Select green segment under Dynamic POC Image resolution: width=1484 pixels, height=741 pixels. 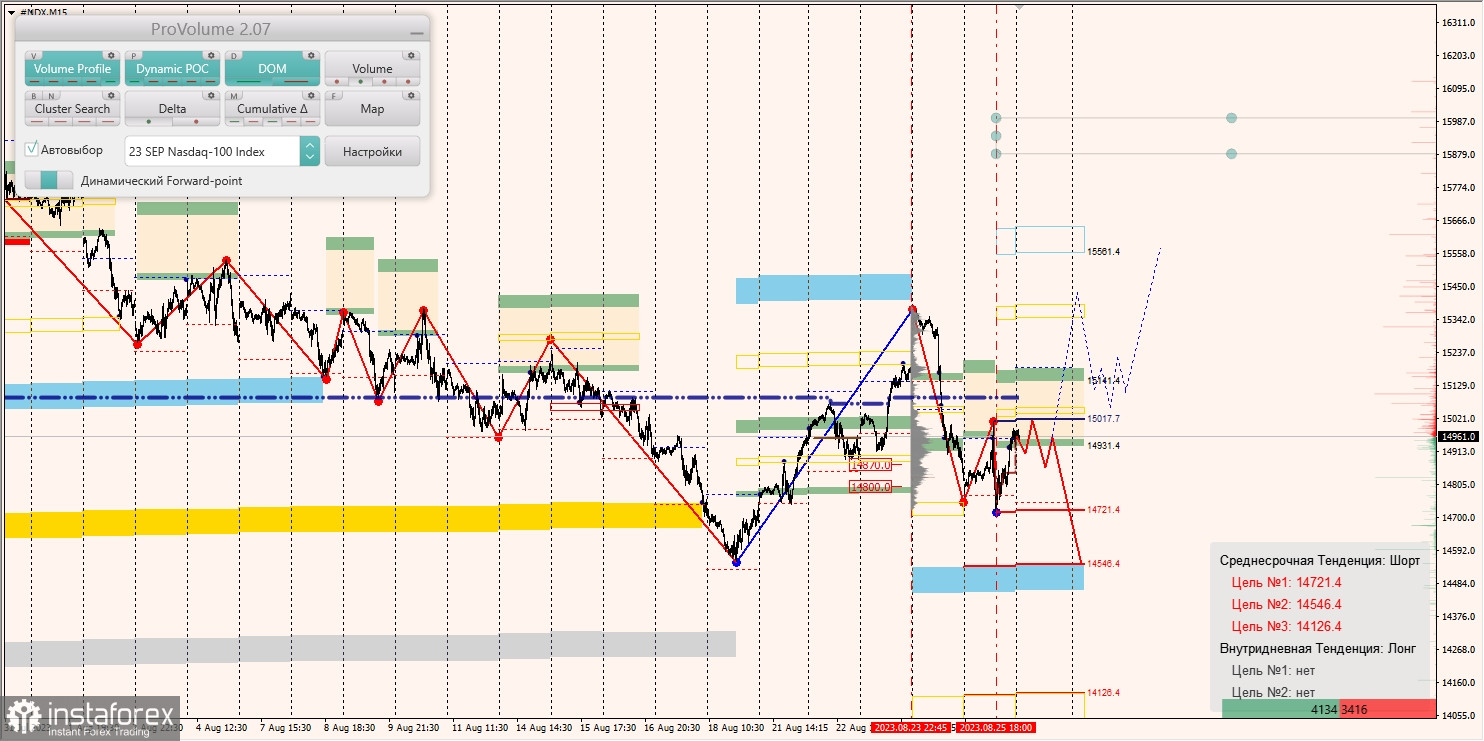tap(134, 81)
